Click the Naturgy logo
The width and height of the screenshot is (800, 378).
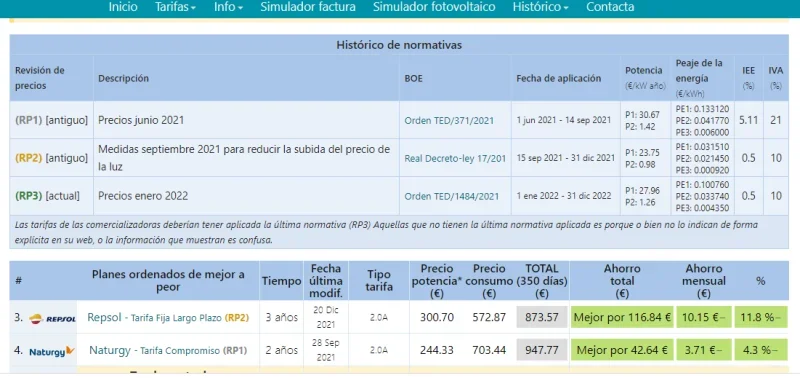tap(52, 351)
